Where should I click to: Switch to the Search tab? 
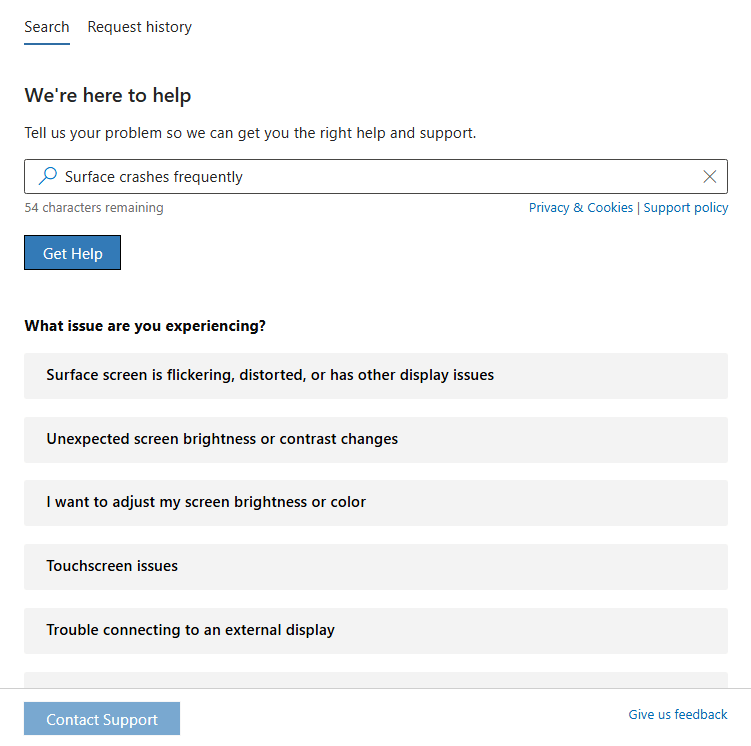[x=47, y=27]
